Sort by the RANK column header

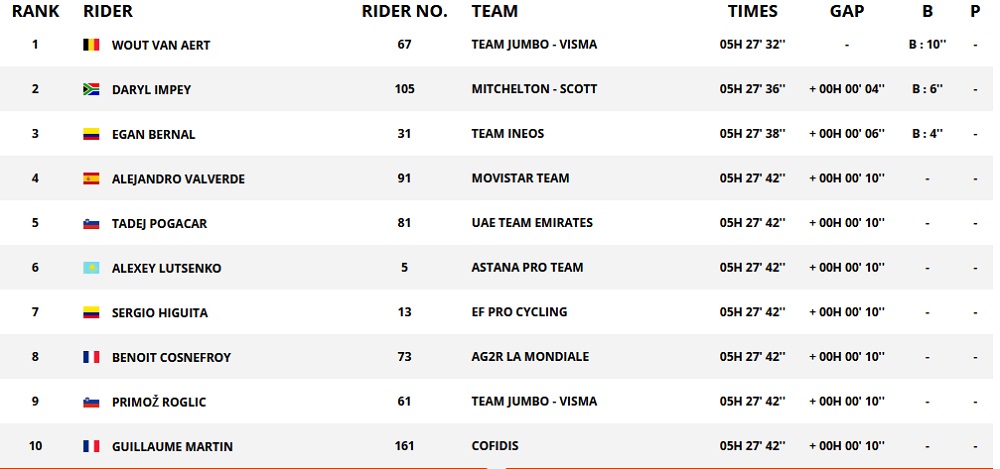(35, 12)
